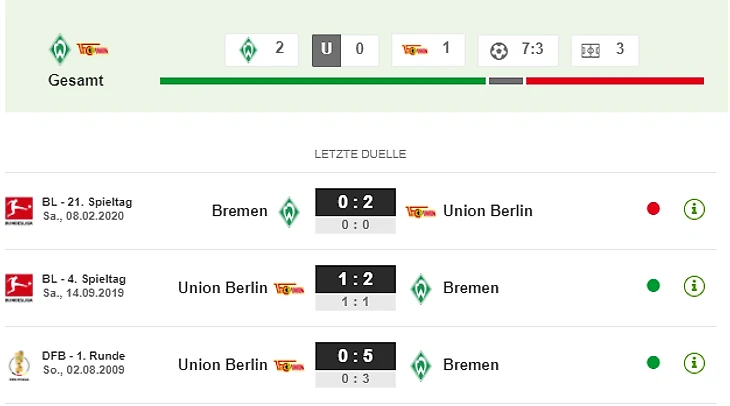730x406 pixels.
Task: Select the Union Berlin wins box showing 1
Action: [x=428, y=50]
